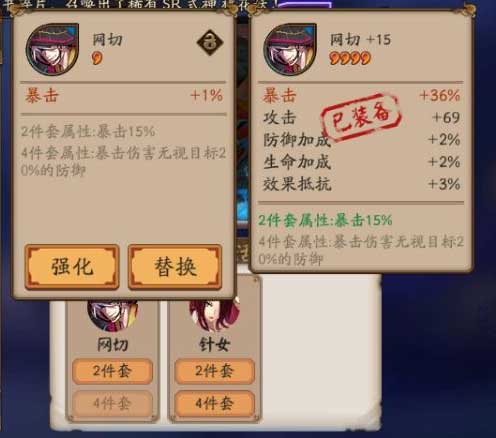Click the 替换 replace button

point(175,267)
